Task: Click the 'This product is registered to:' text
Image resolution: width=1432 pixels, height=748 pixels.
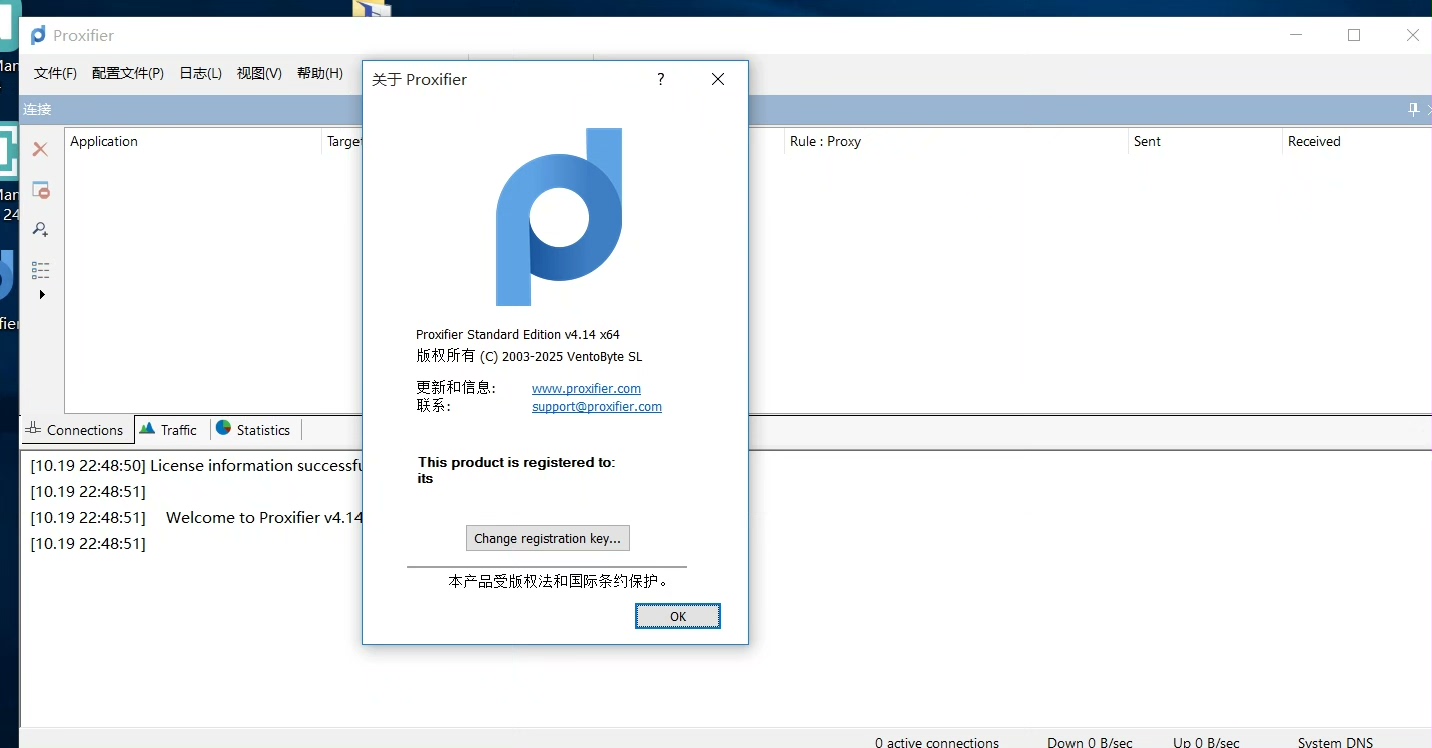Action: [x=516, y=462]
